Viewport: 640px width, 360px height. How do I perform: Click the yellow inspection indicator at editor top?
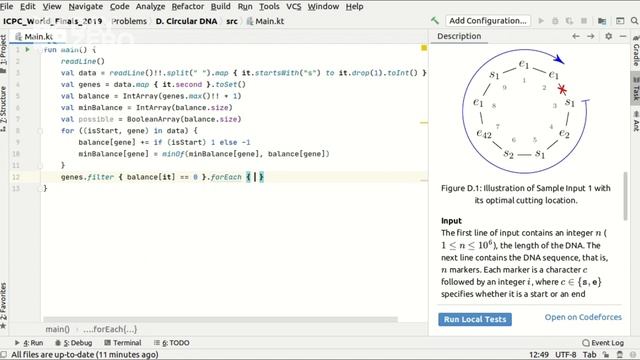[x=424, y=48]
